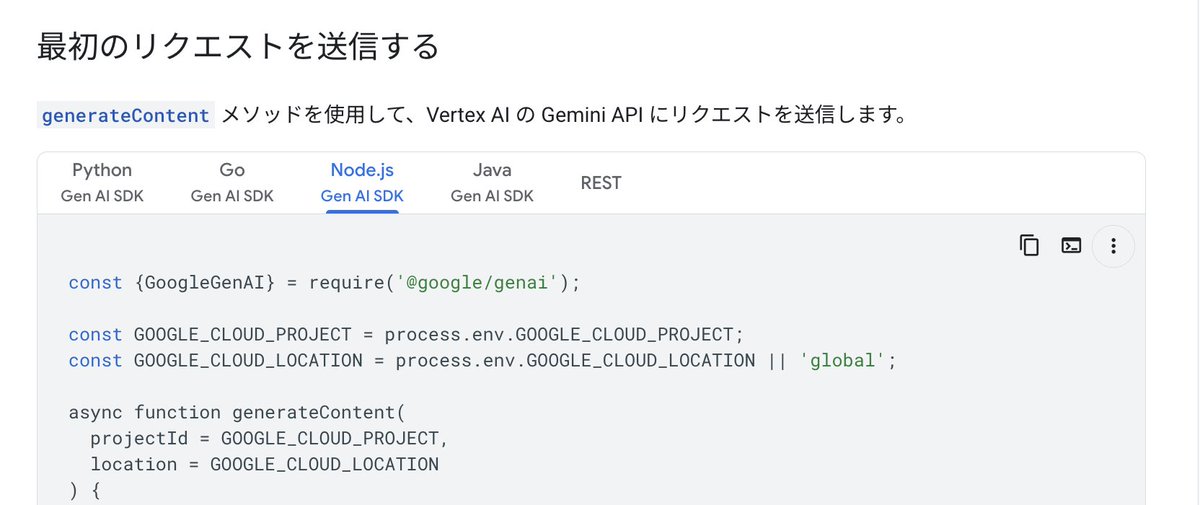Click 'process.env.GOOGLE_CLOUD_PROJECT;' in code
This screenshot has height=505, width=1200.
coord(565,335)
